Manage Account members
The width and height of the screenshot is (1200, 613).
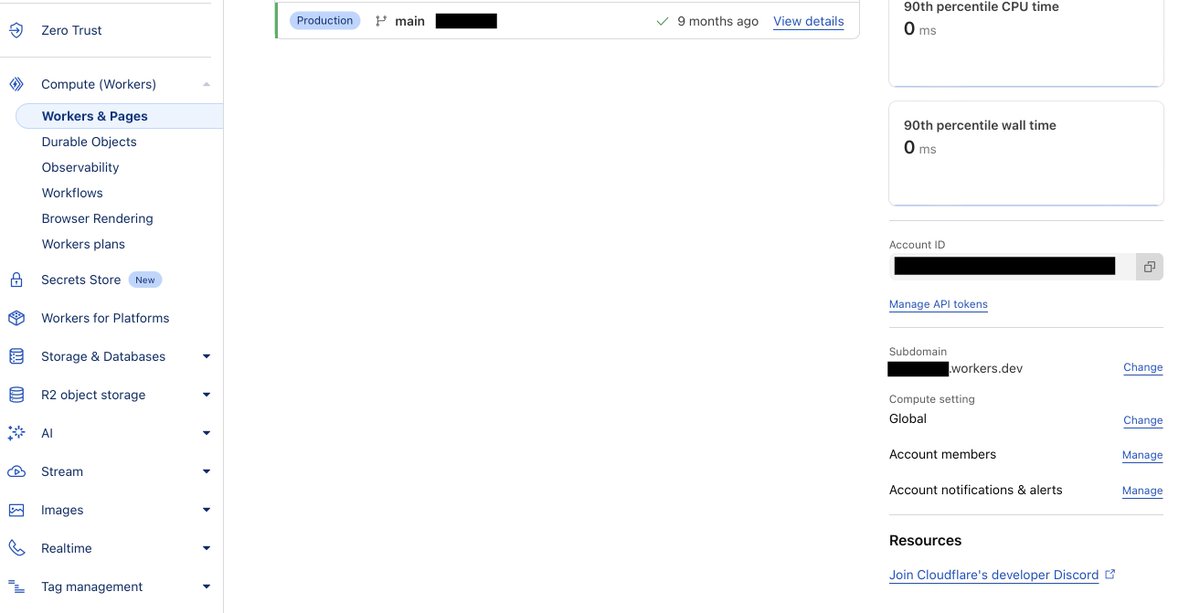pyautogui.click(x=1142, y=455)
